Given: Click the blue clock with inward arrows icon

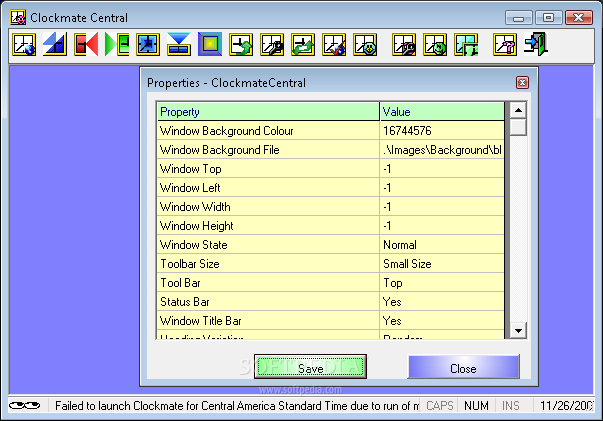Looking at the screenshot, I should click(148, 45).
